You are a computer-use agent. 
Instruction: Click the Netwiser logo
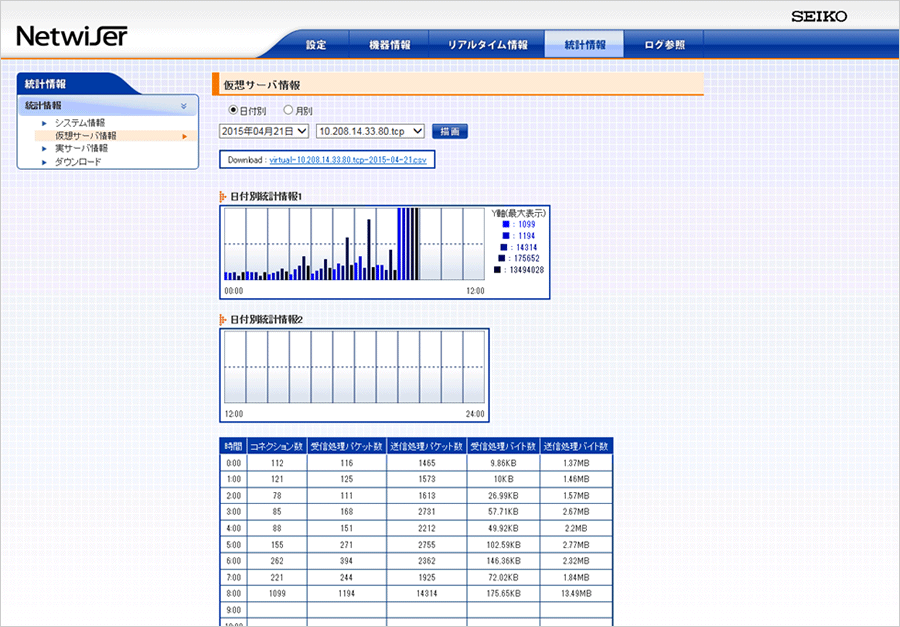pyautogui.click(x=71, y=37)
